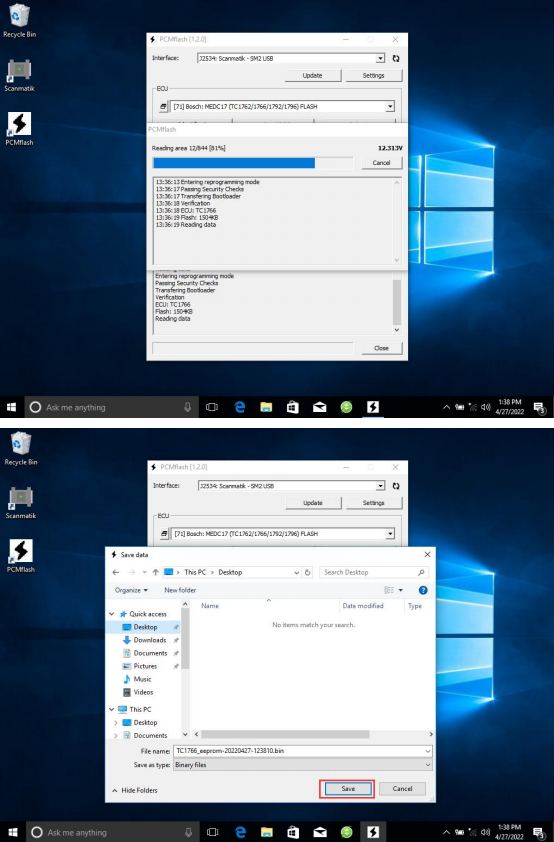The width and height of the screenshot is (554, 842).
Task: Select Videos in the navigation pane
Action: click(x=143, y=692)
